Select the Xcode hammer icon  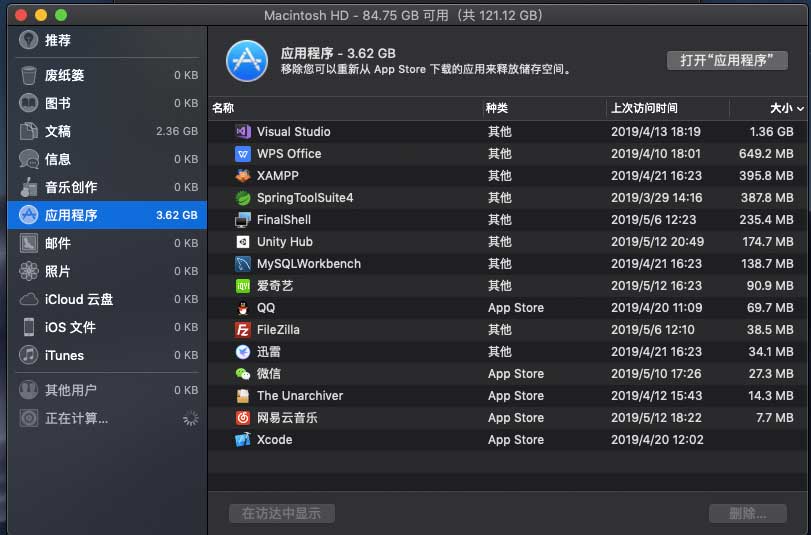(243, 440)
